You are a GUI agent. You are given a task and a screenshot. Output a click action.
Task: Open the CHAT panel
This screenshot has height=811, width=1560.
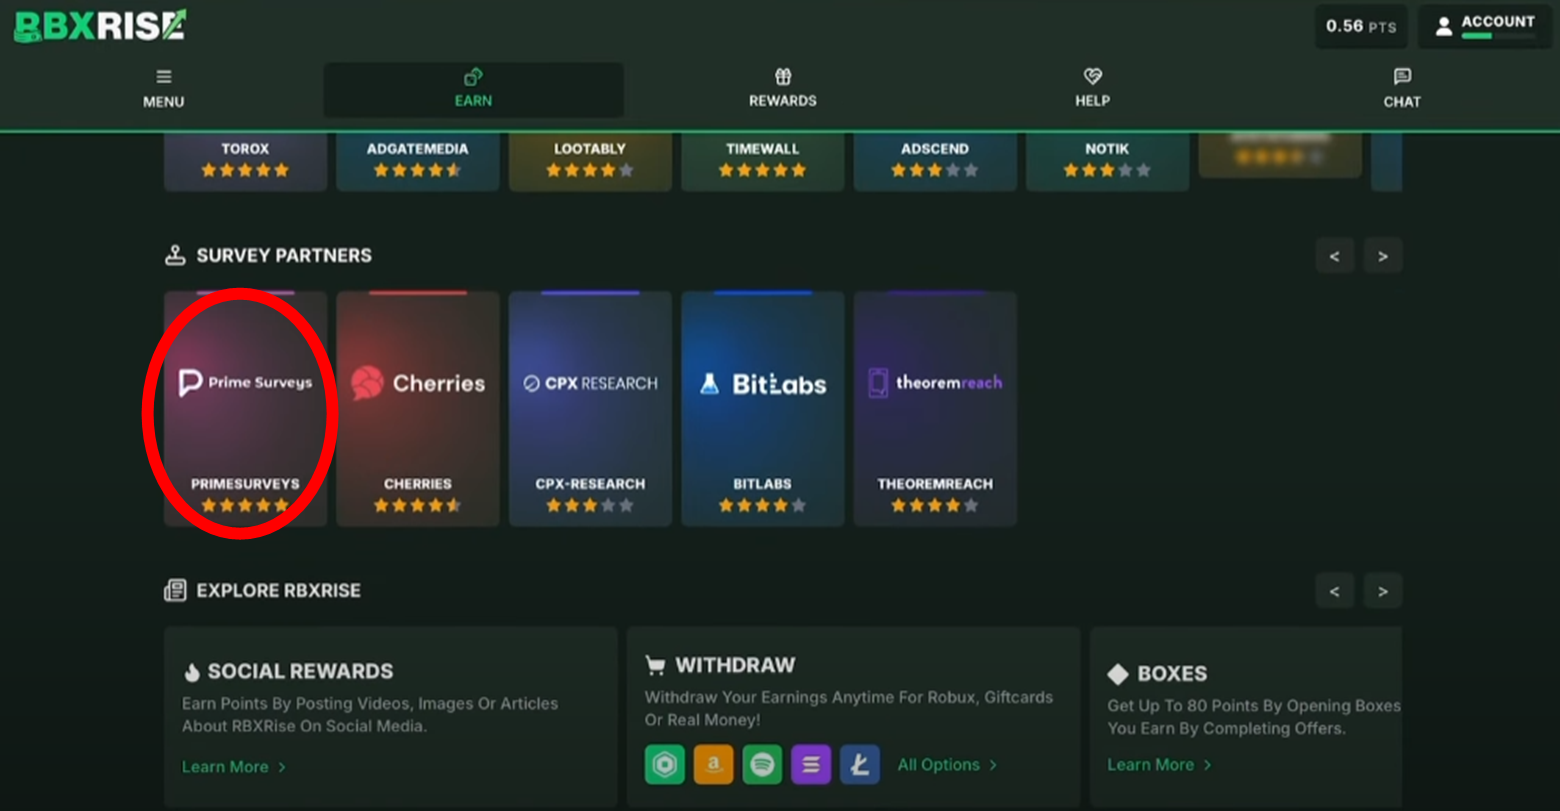[x=1402, y=88]
